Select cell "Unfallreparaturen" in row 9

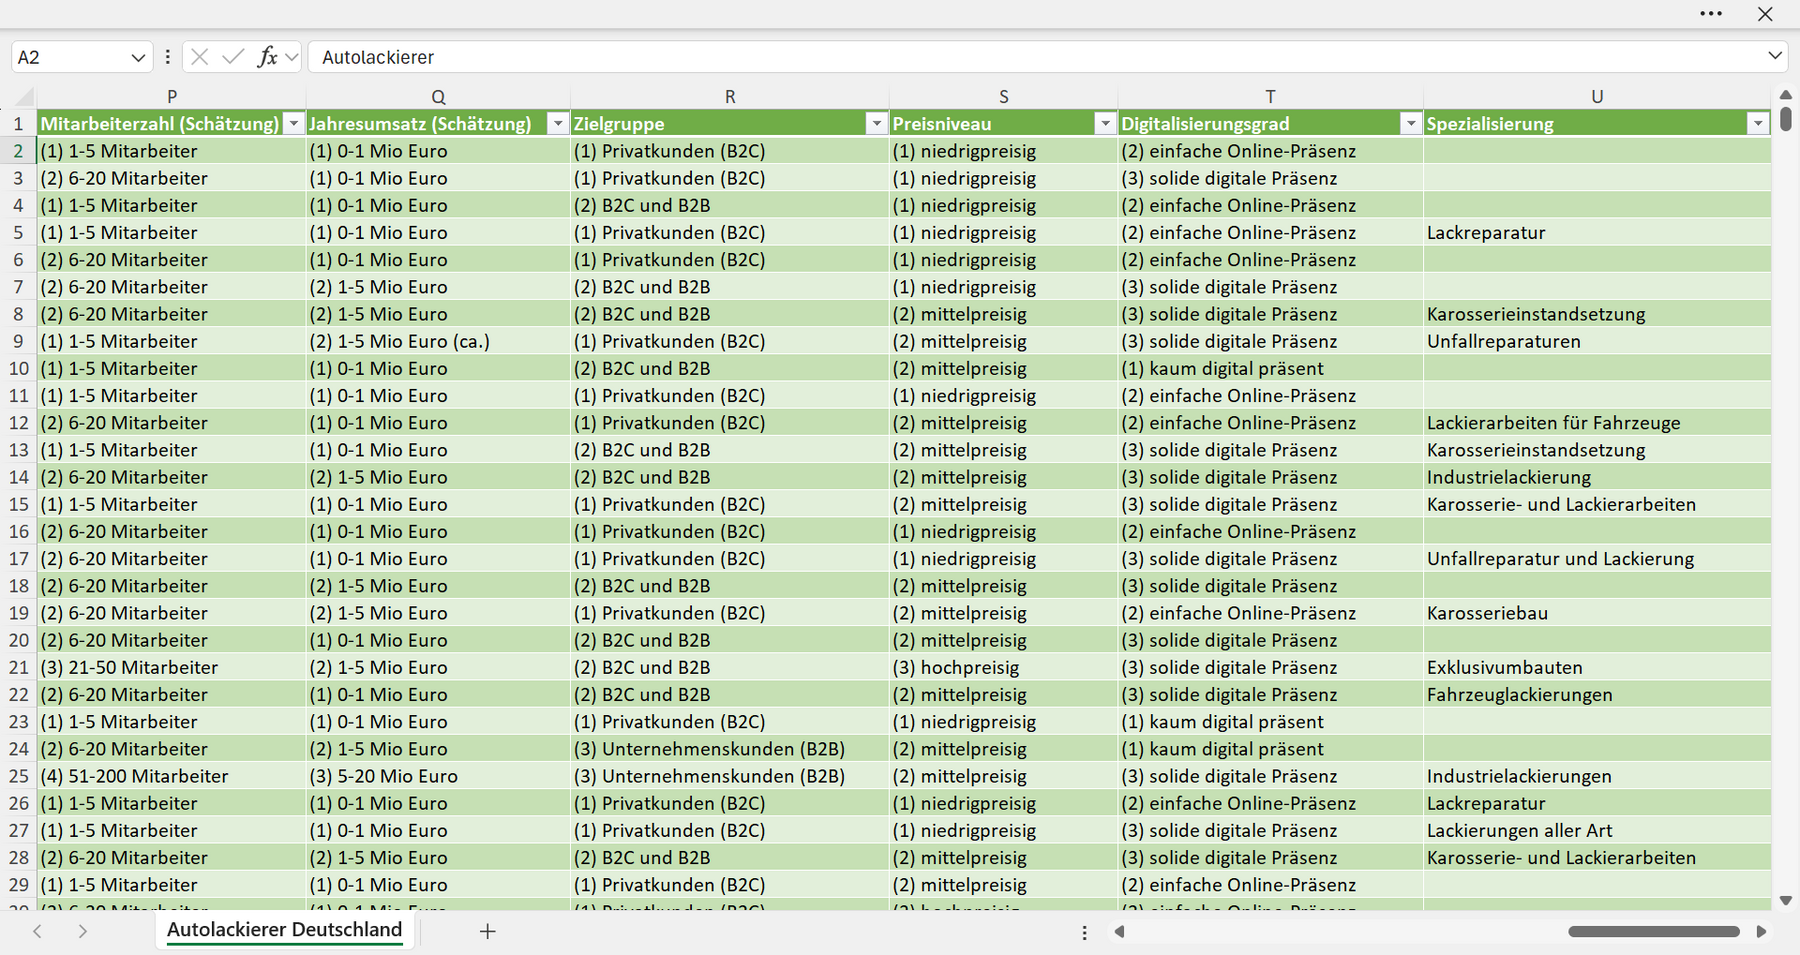[1597, 341]
